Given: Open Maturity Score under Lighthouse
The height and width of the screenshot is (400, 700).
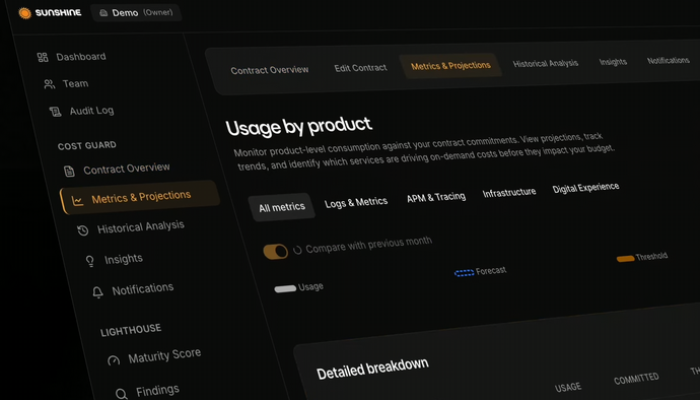Looking at the screenshot, I should tap(164, 356).
